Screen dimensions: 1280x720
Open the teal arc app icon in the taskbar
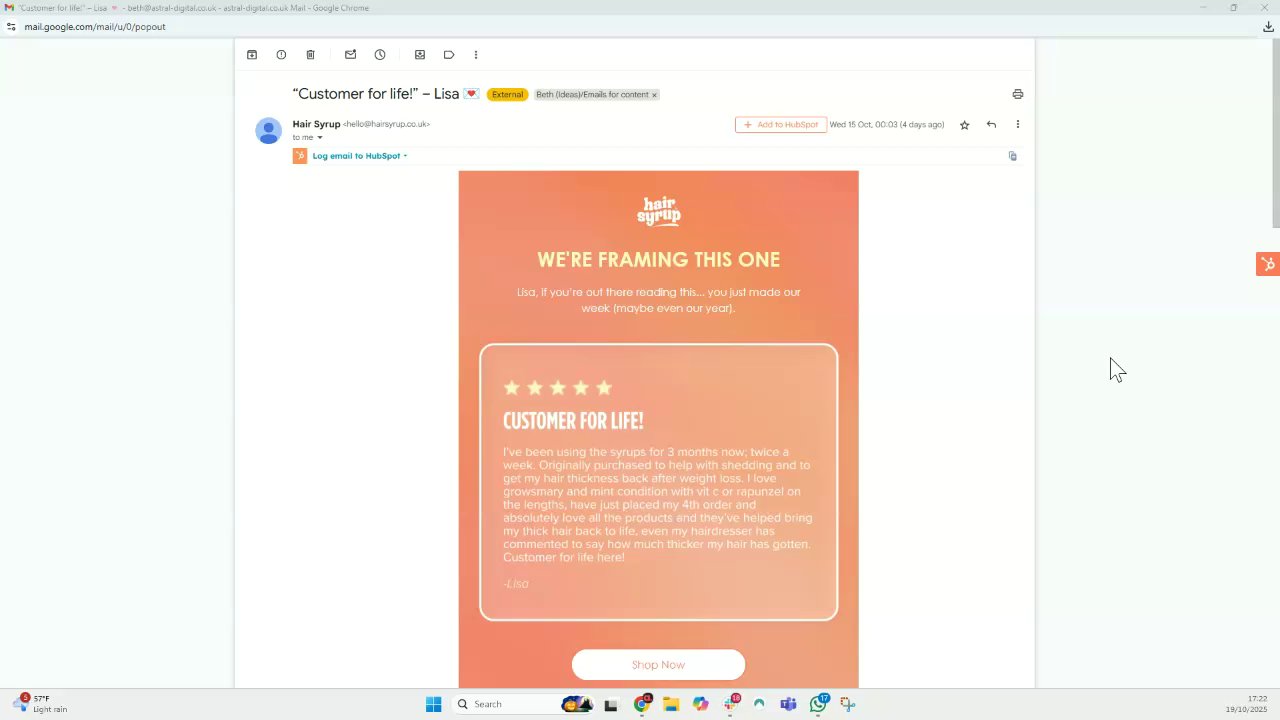pos(760,705)
